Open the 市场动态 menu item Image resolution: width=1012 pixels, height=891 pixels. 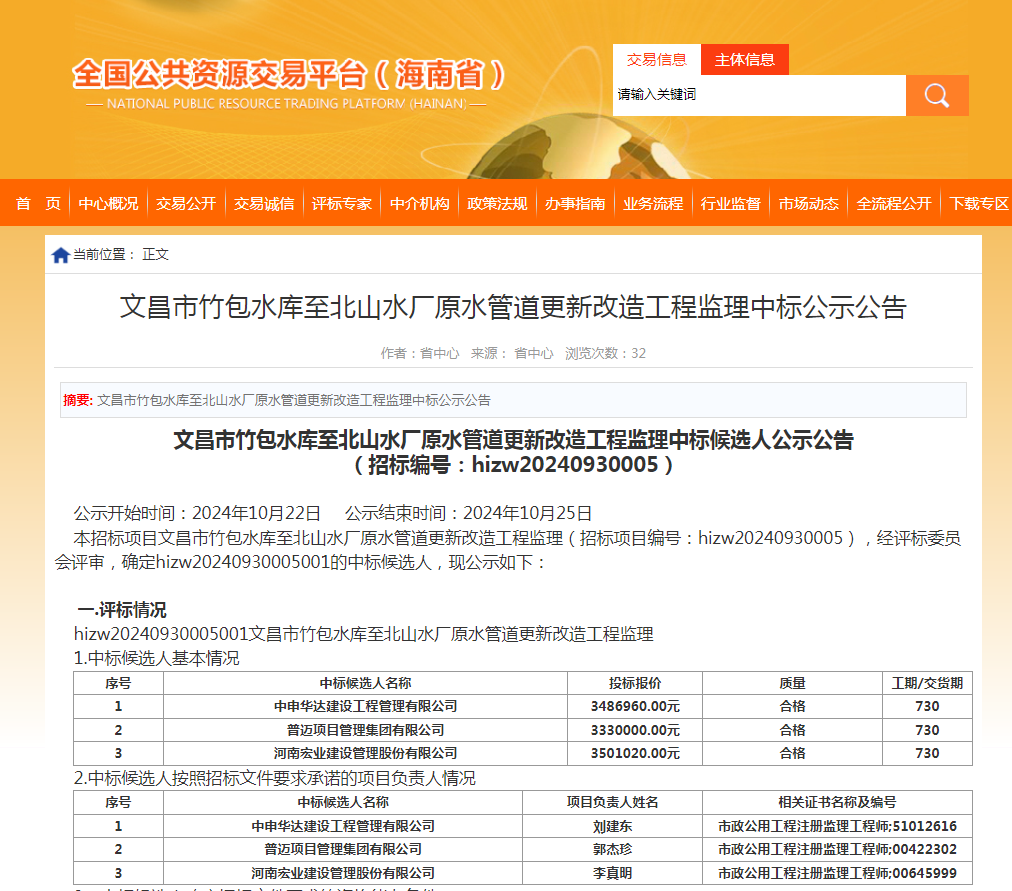pos(809,203)
